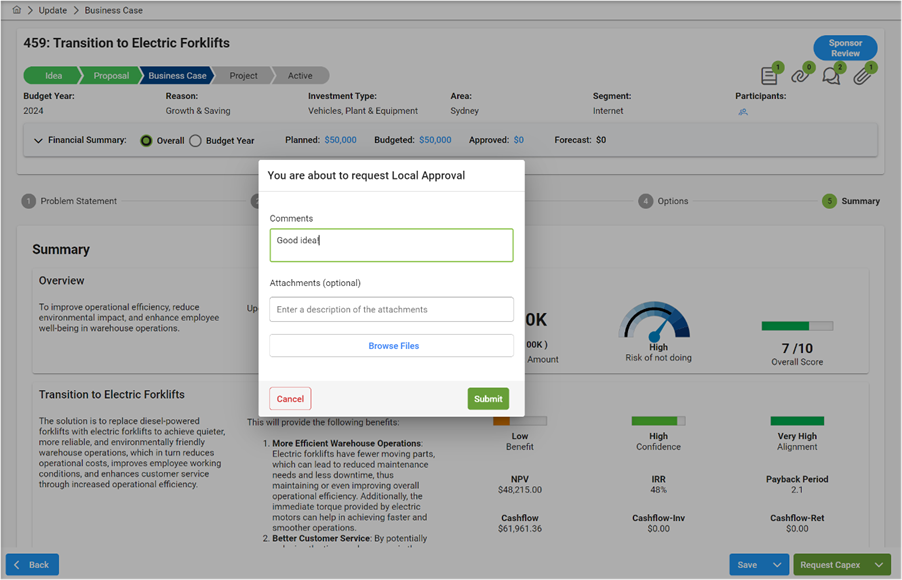Screen dimensions: 902x580
Task: View the comments chat icon showing 2
Action: point(830,77)
